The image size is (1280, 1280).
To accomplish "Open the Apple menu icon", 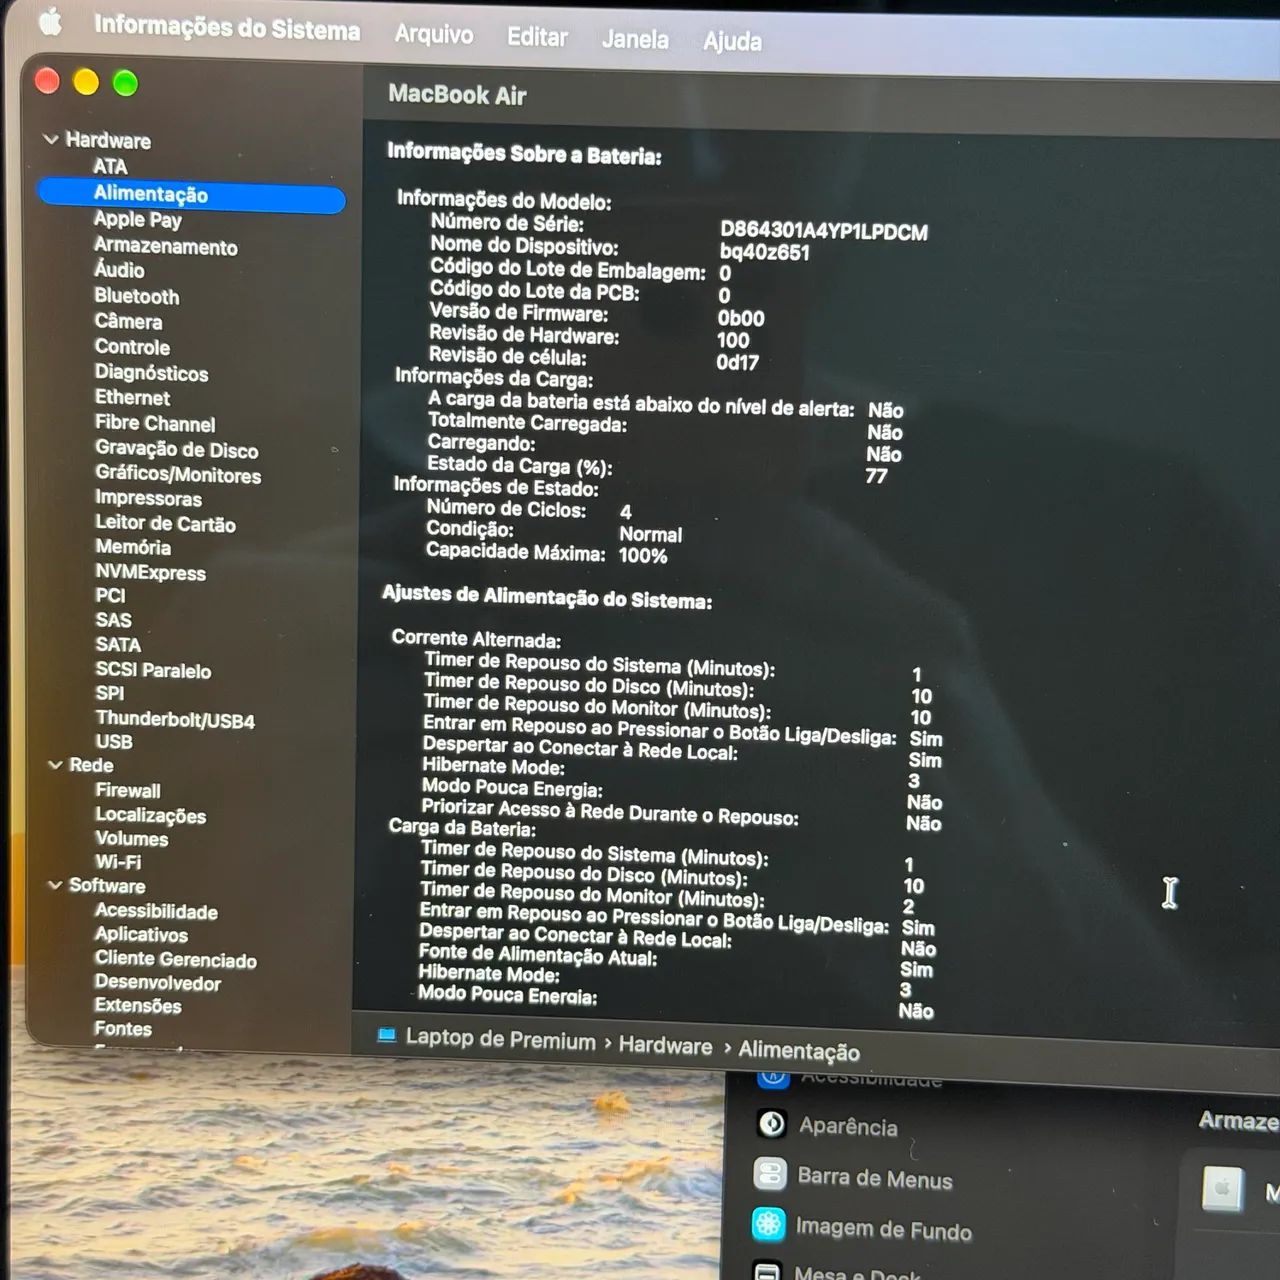I will [x=50, y=20].
